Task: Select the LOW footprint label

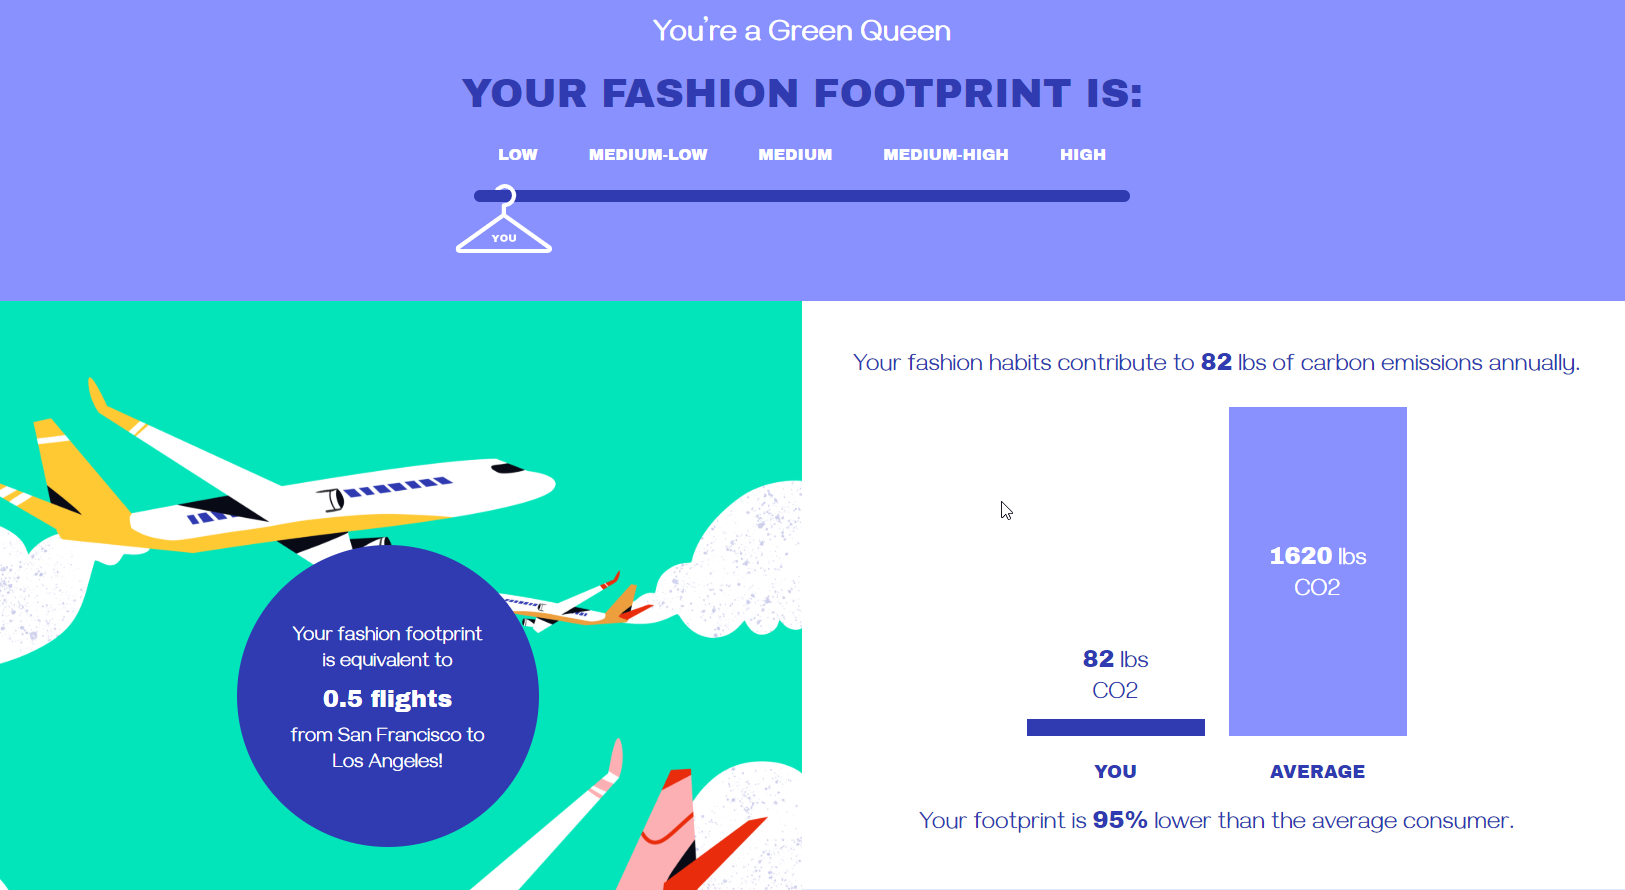Action: coord(518,155)
